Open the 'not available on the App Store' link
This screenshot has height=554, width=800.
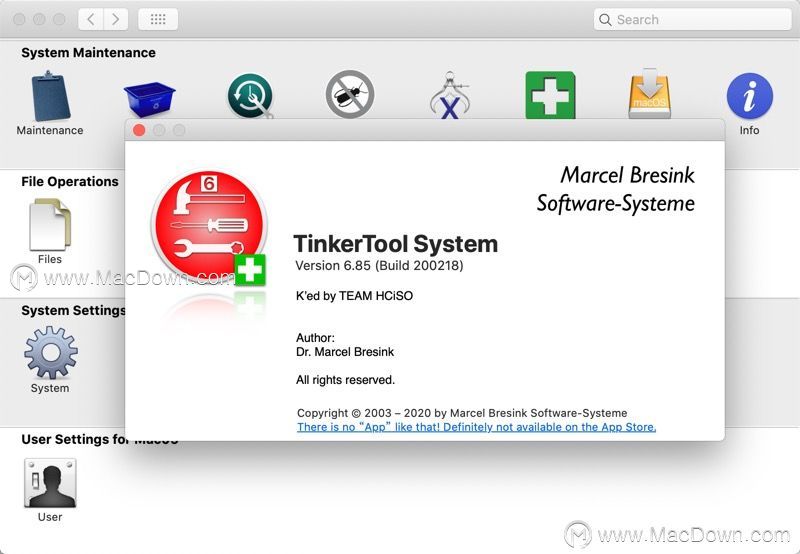[477, 427]
